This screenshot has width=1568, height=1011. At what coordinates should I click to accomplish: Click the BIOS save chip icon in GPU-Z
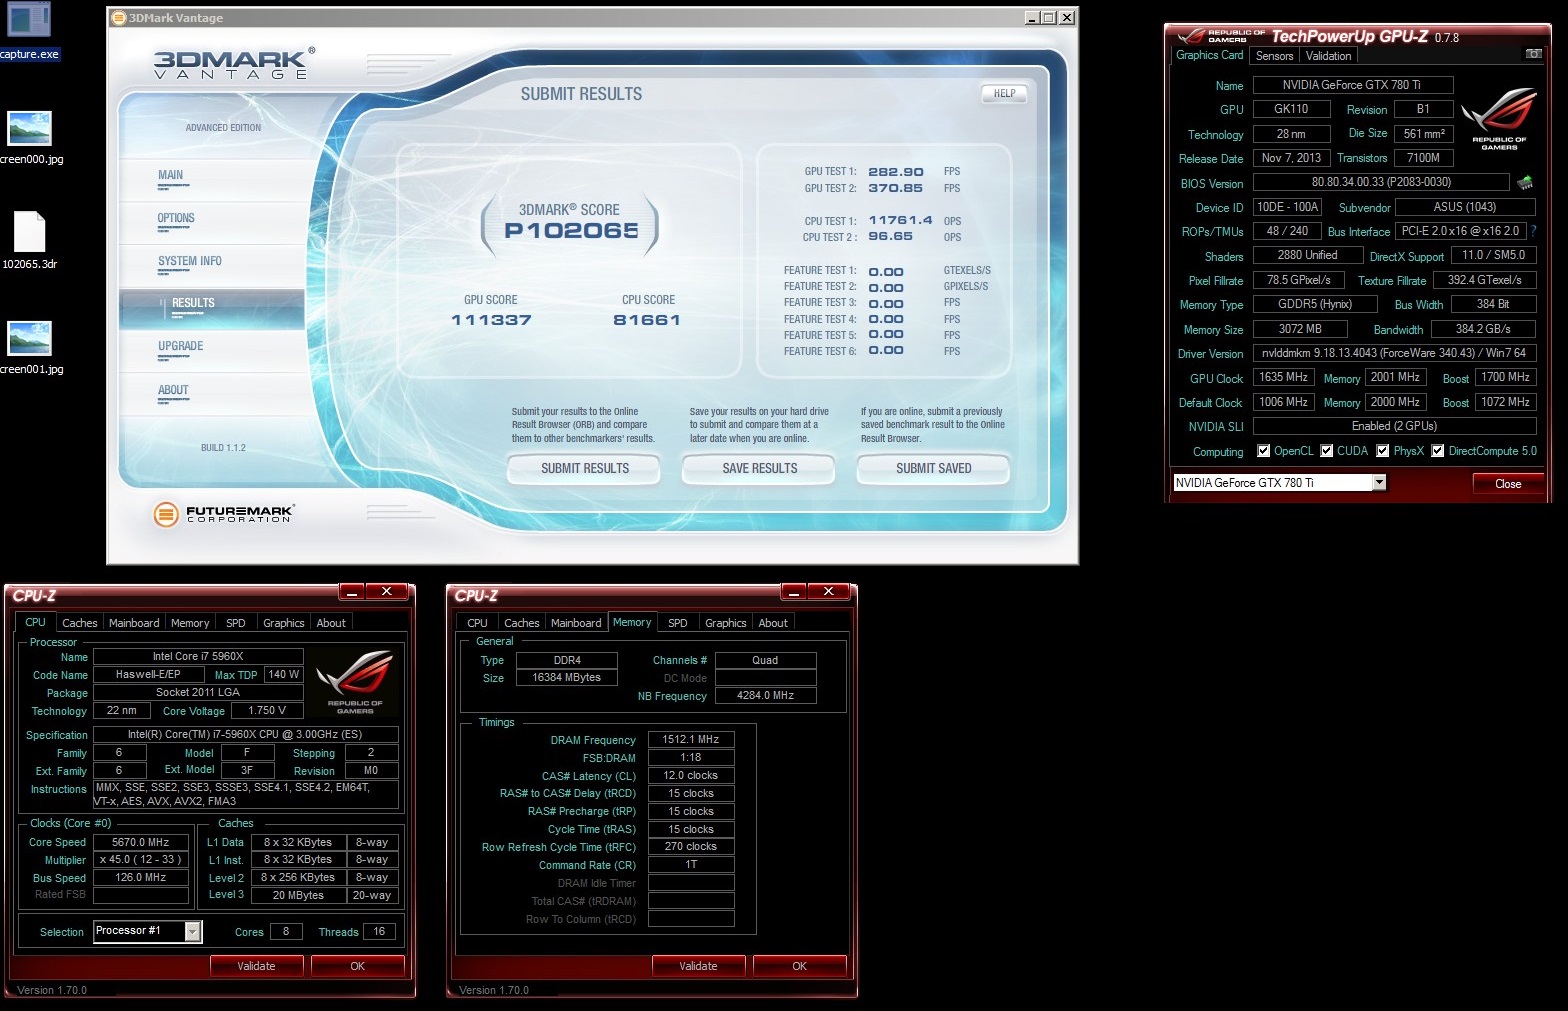coord(1525,183)
